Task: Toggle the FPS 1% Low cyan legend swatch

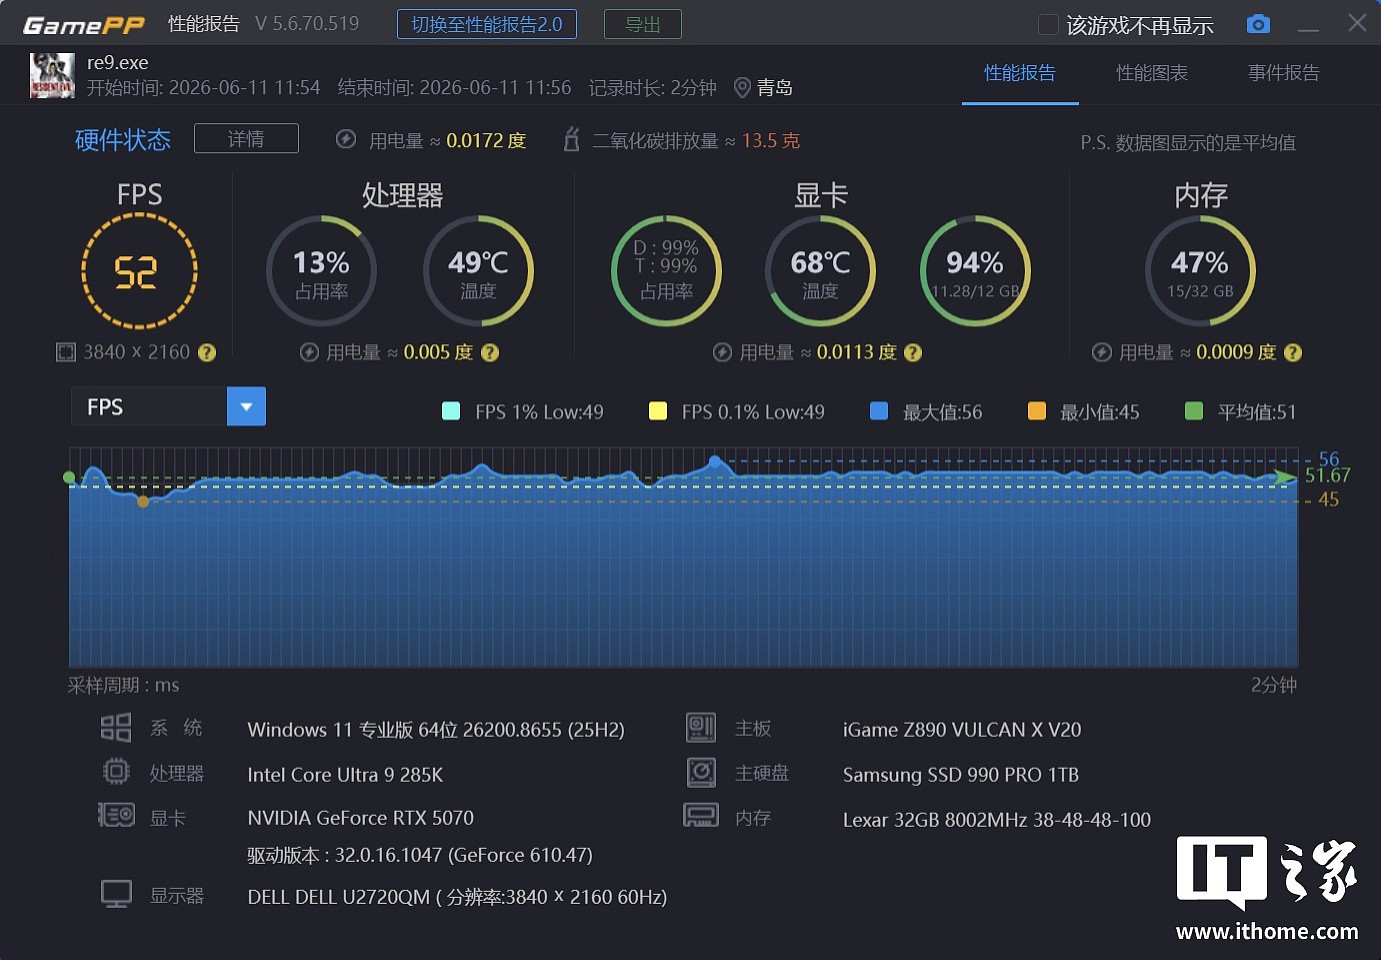Action: 451,411
